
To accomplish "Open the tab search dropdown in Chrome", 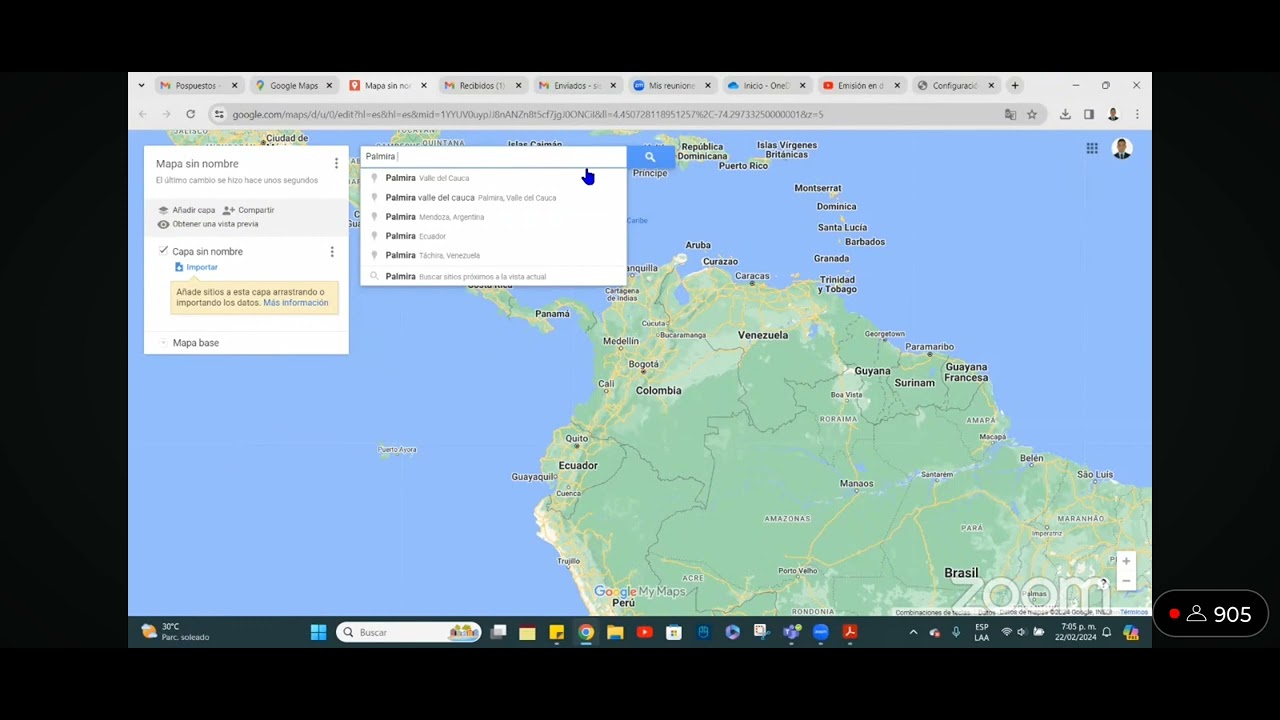I will (141, 86).
